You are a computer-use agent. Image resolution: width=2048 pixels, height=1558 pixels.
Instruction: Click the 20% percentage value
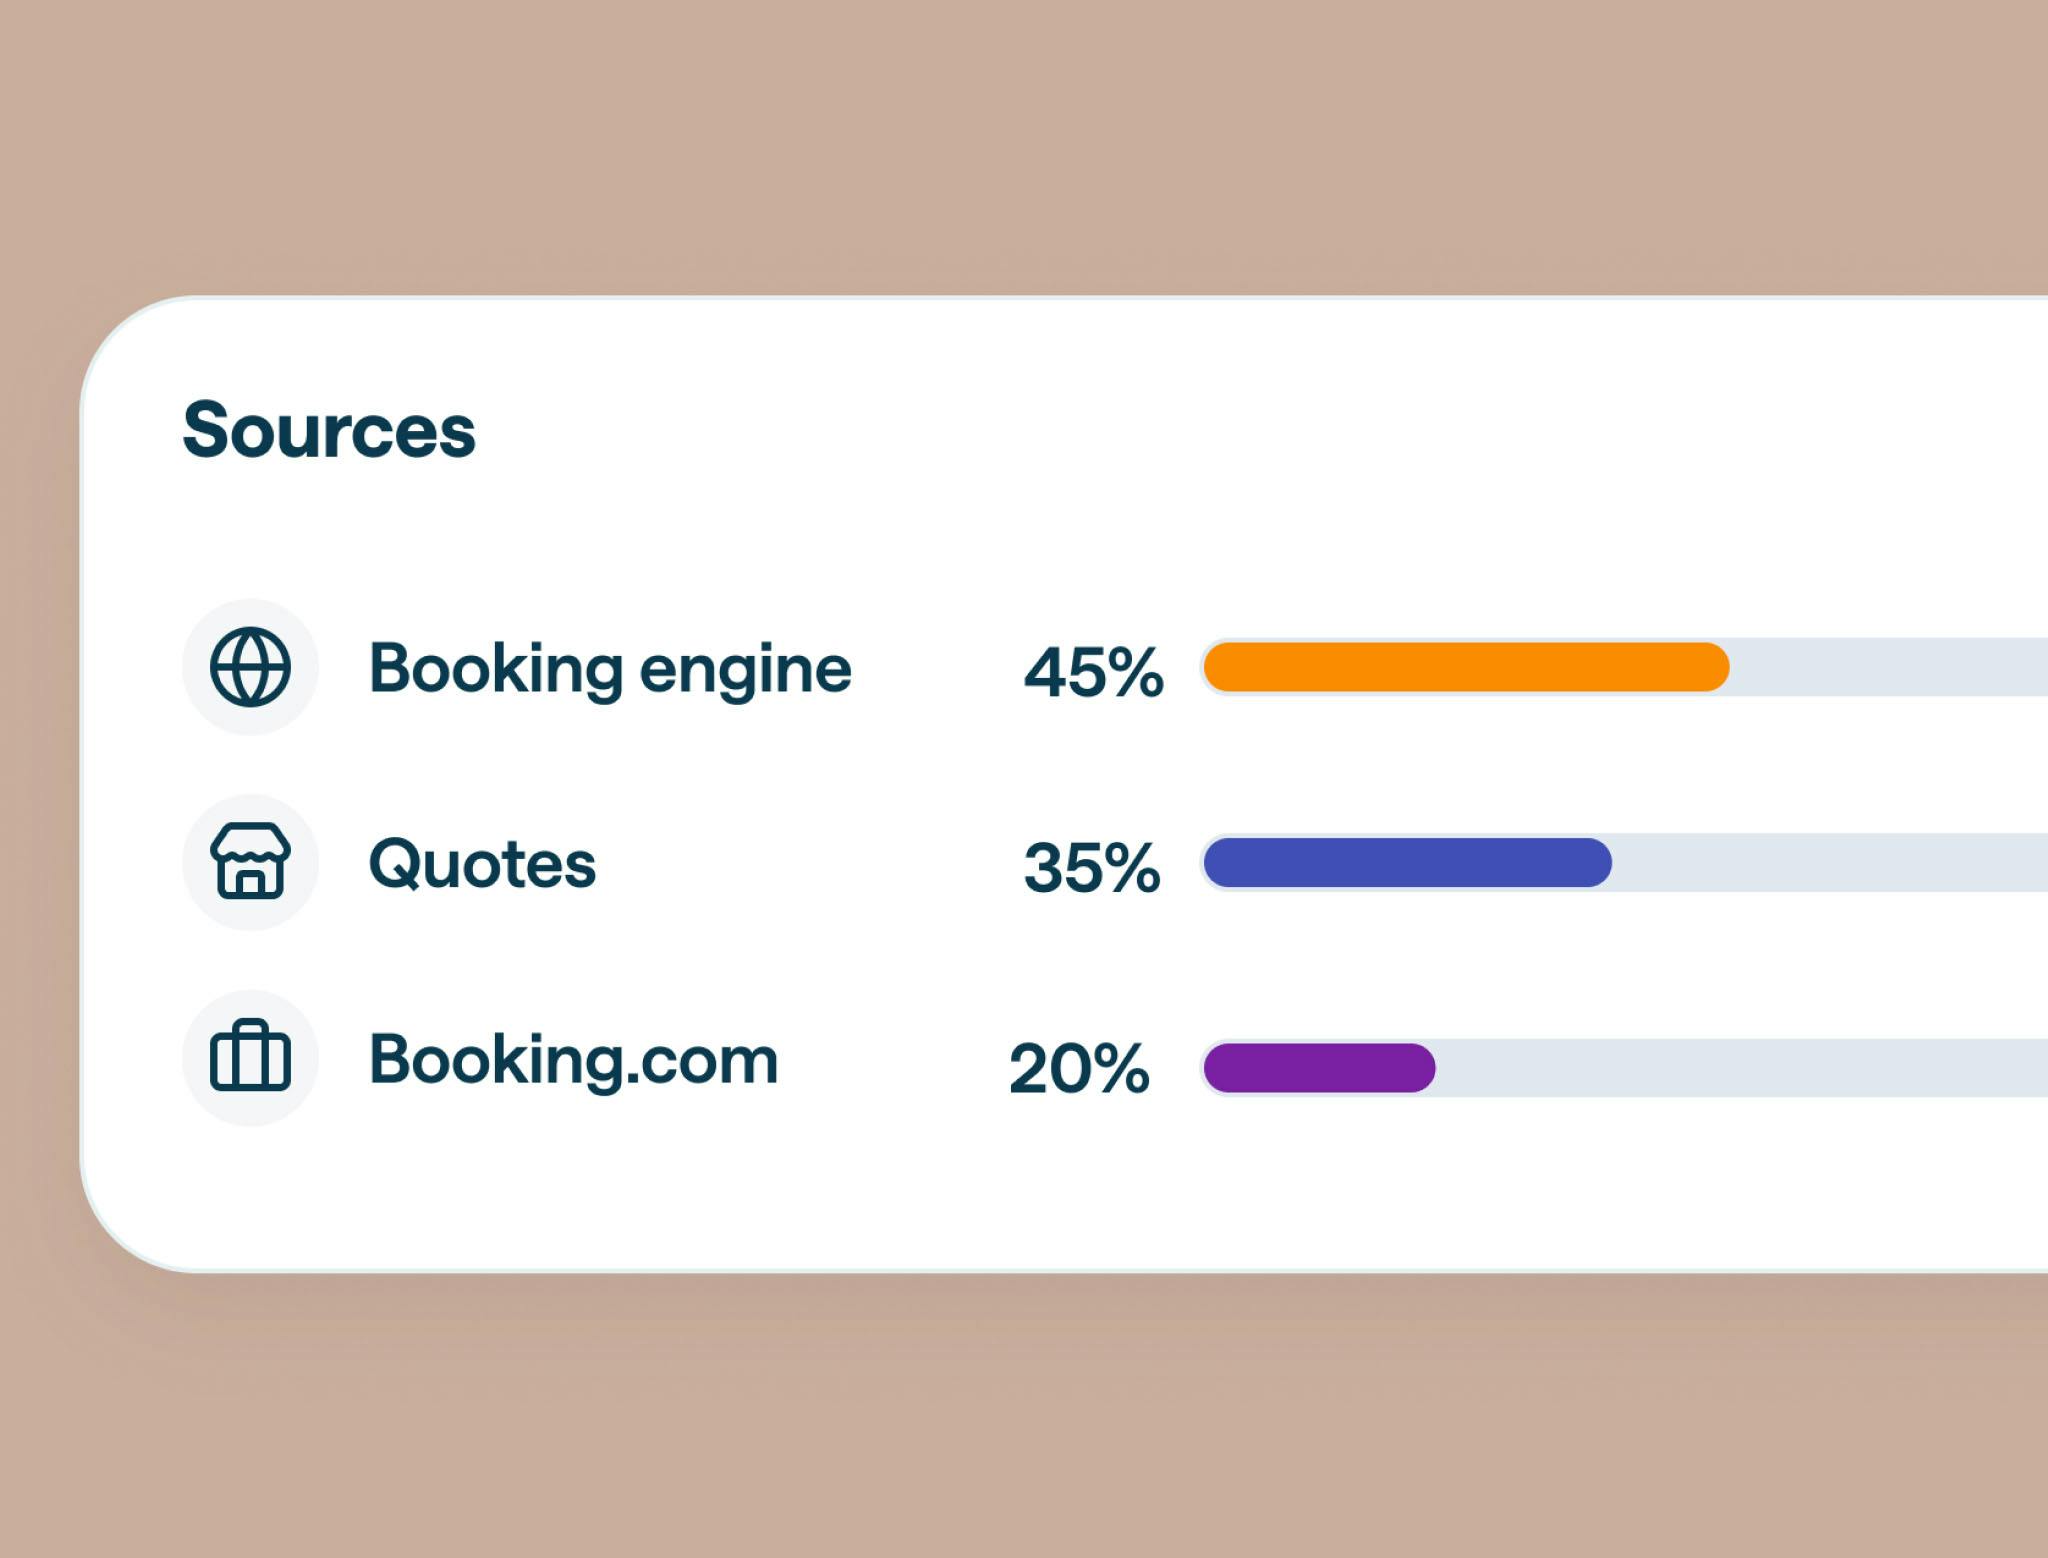tap(1079, 1068)
